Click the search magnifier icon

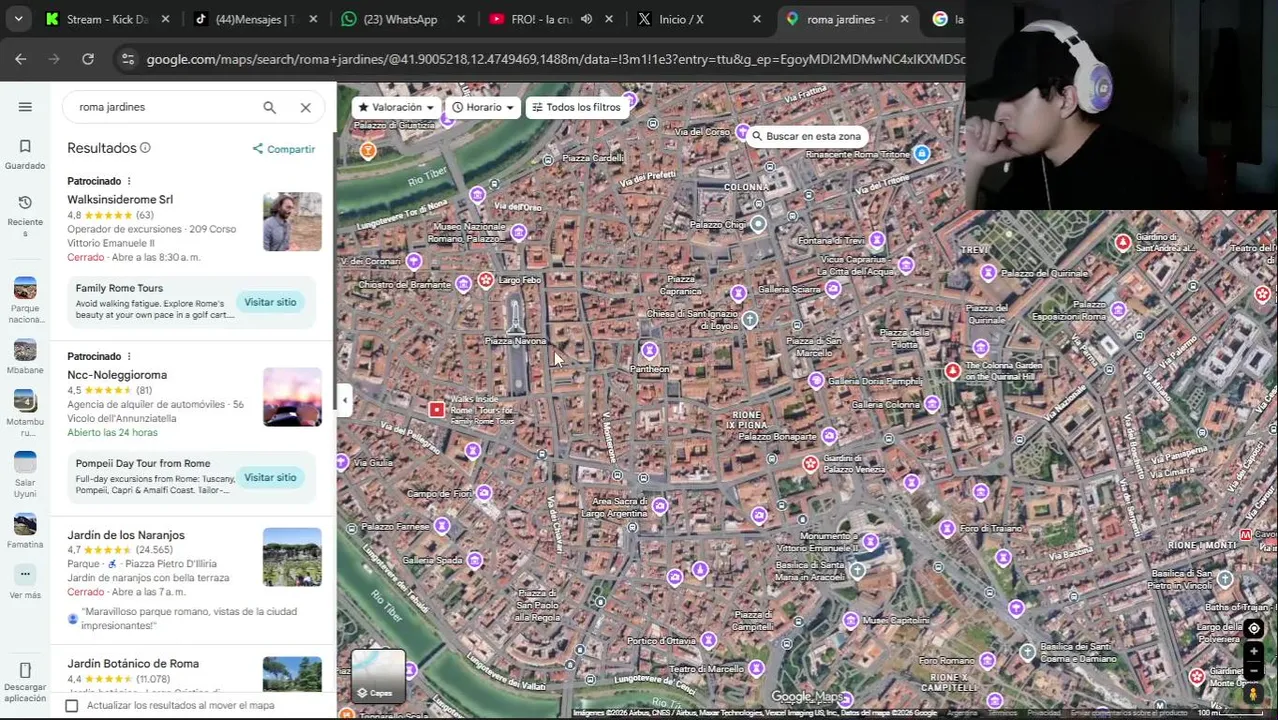pos(269,107)
